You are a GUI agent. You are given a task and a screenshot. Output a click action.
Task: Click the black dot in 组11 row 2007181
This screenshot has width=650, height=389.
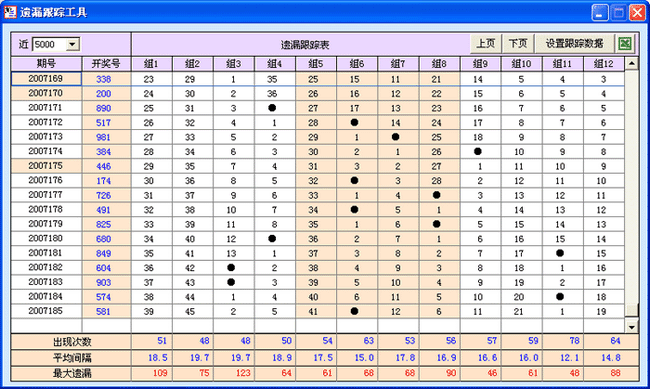[560, 253]
